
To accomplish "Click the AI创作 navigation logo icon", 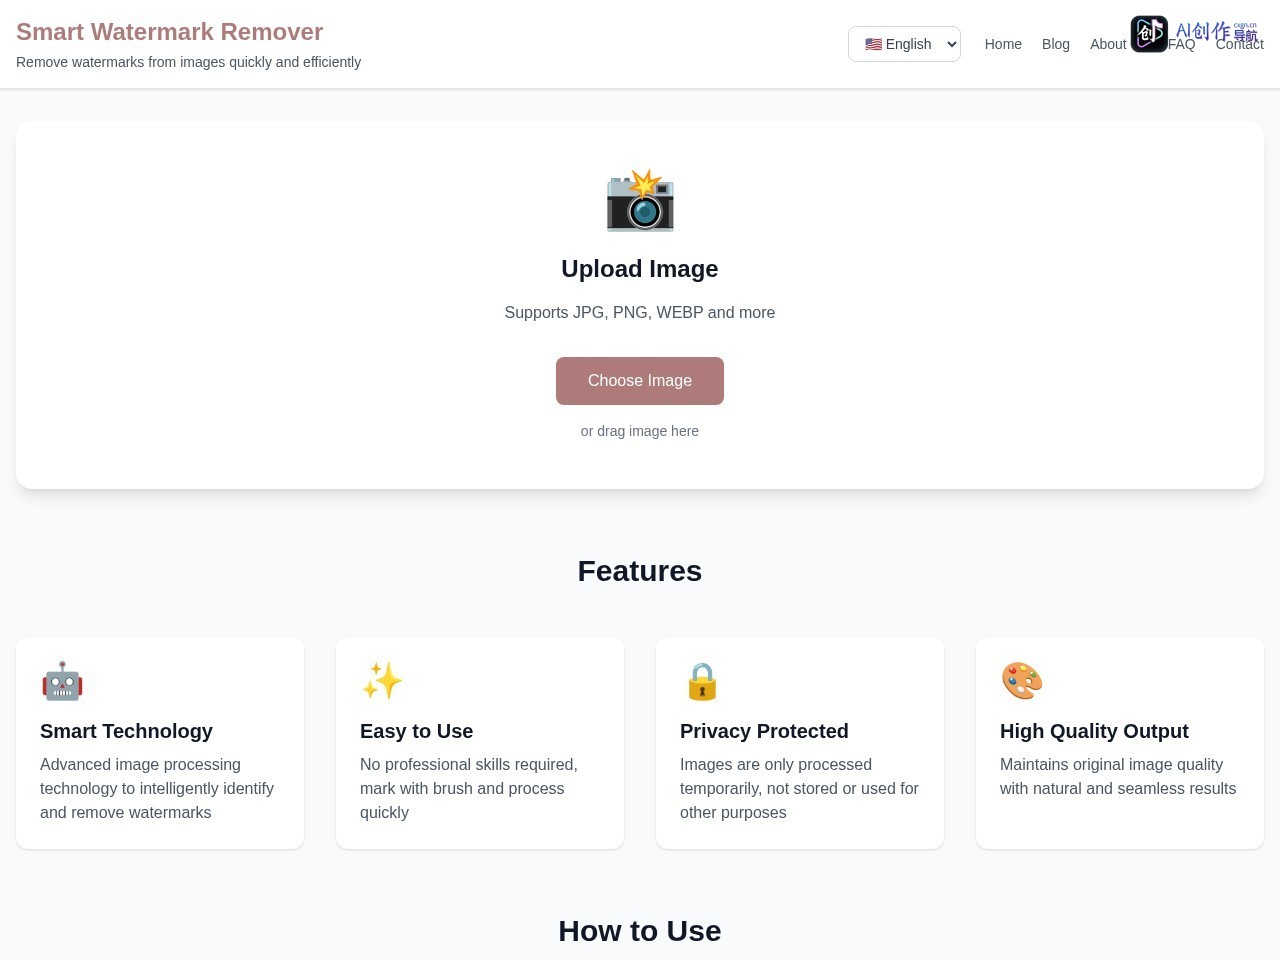I will (1149, 34).
